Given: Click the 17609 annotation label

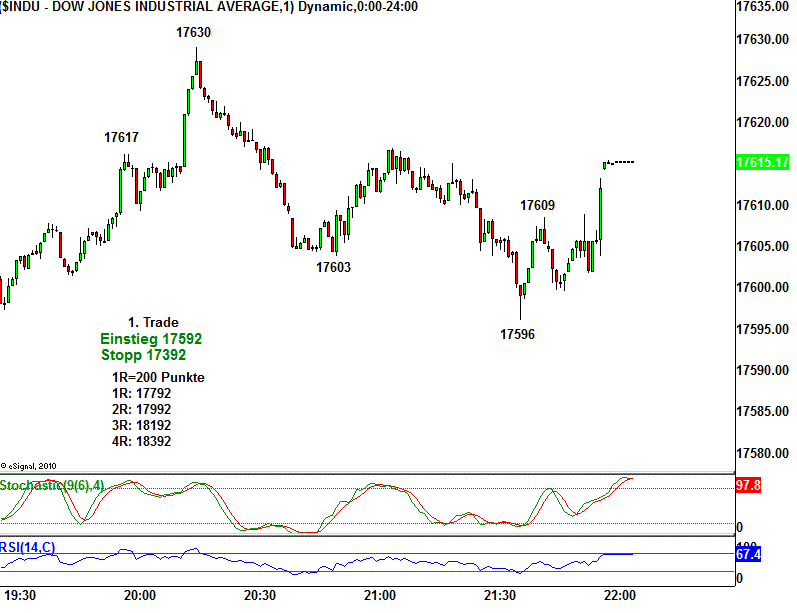Looking at the screenshot, I should point(537,205).
